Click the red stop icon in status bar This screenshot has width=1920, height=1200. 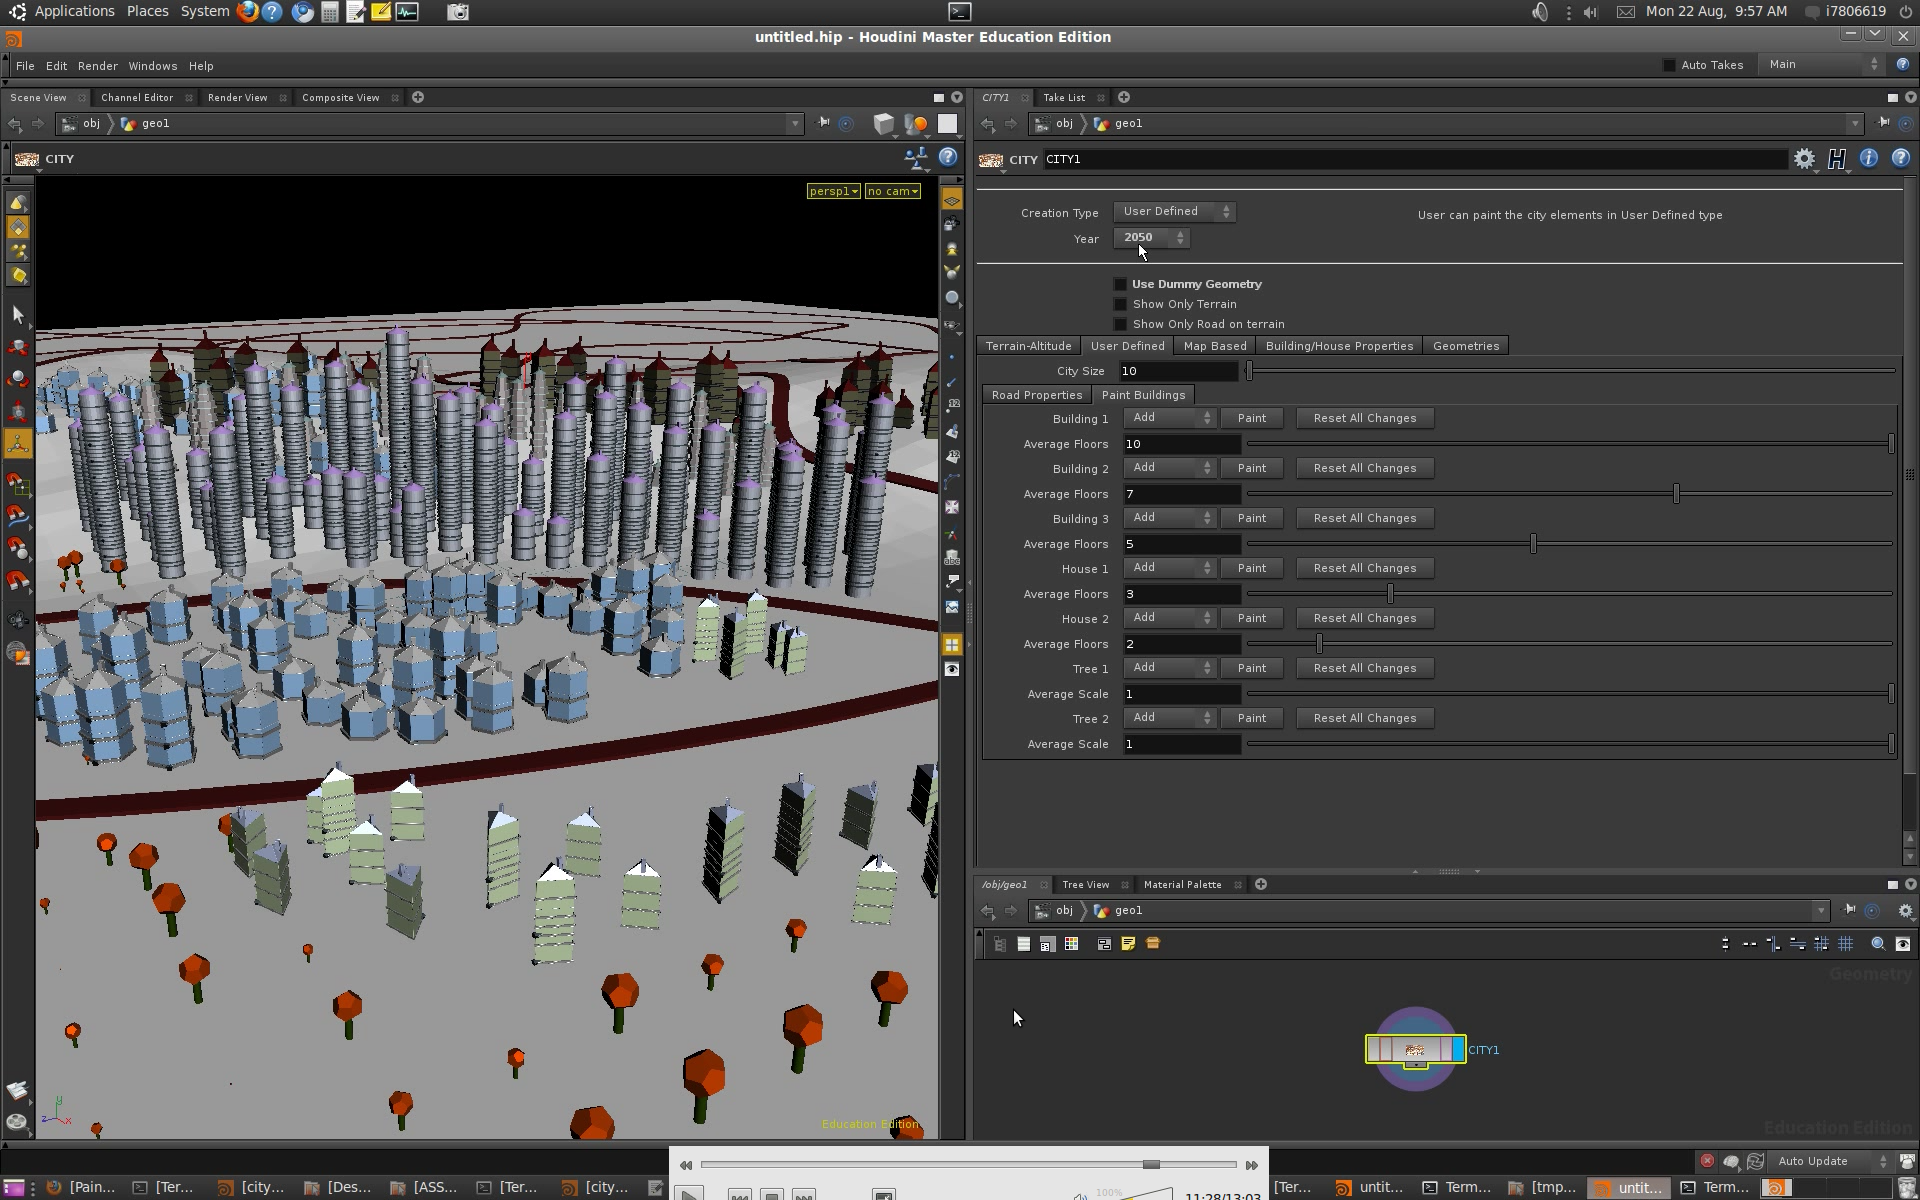click(x=1707, y=1161)
